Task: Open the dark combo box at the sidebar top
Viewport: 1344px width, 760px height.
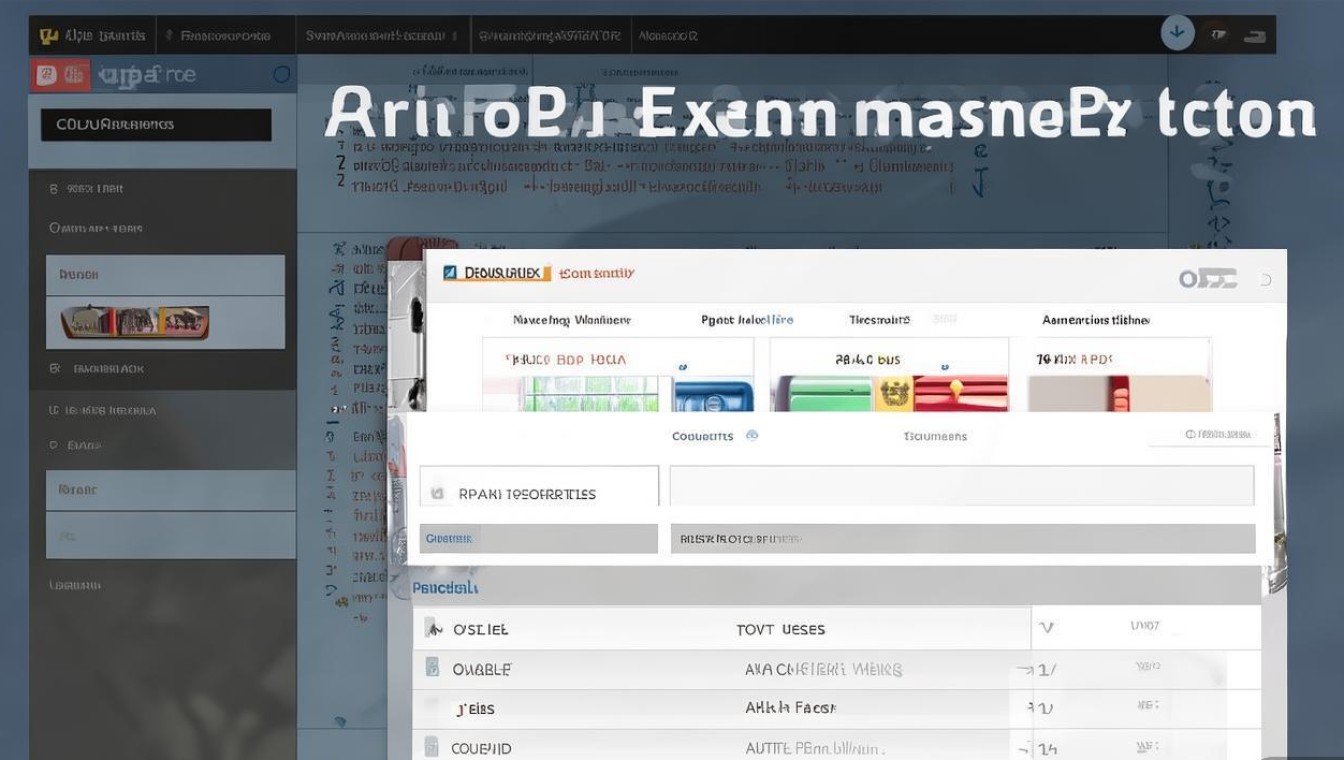Action: (x=156, y=125)
